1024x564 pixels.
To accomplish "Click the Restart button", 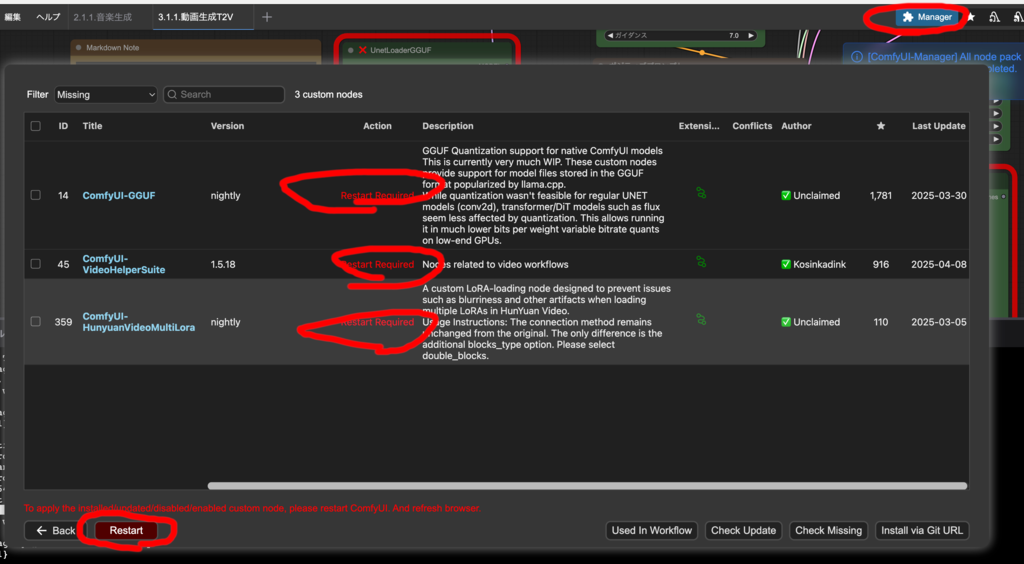I will (126, 531).
